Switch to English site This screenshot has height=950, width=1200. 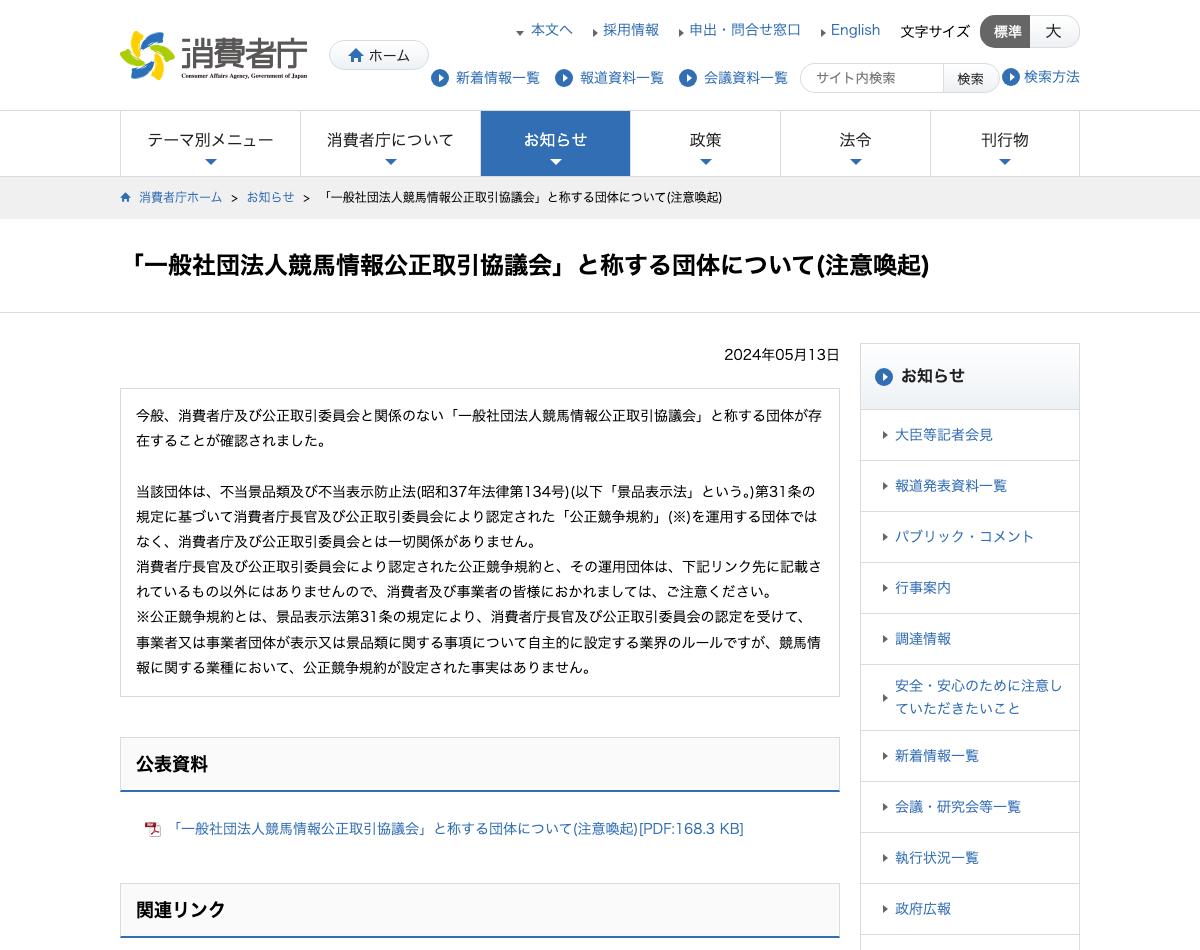856,30
